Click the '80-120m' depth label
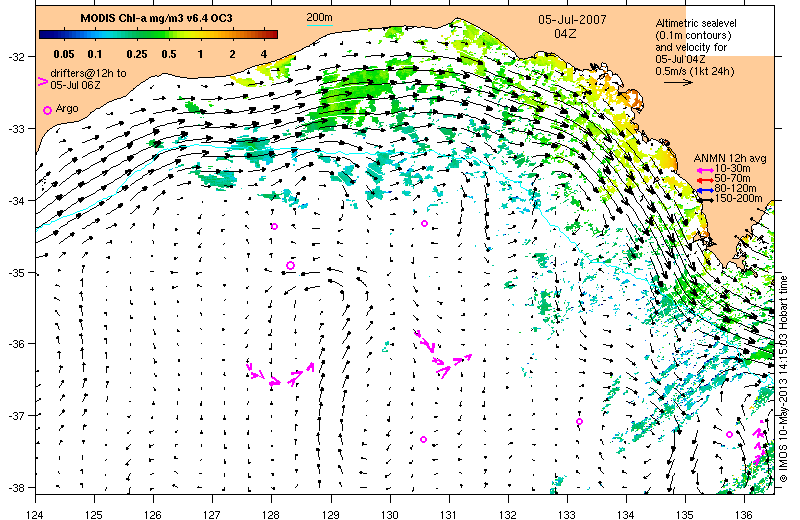Image resolution: width=800 pixels, height=520 pixels. click(x=735, y=188)
